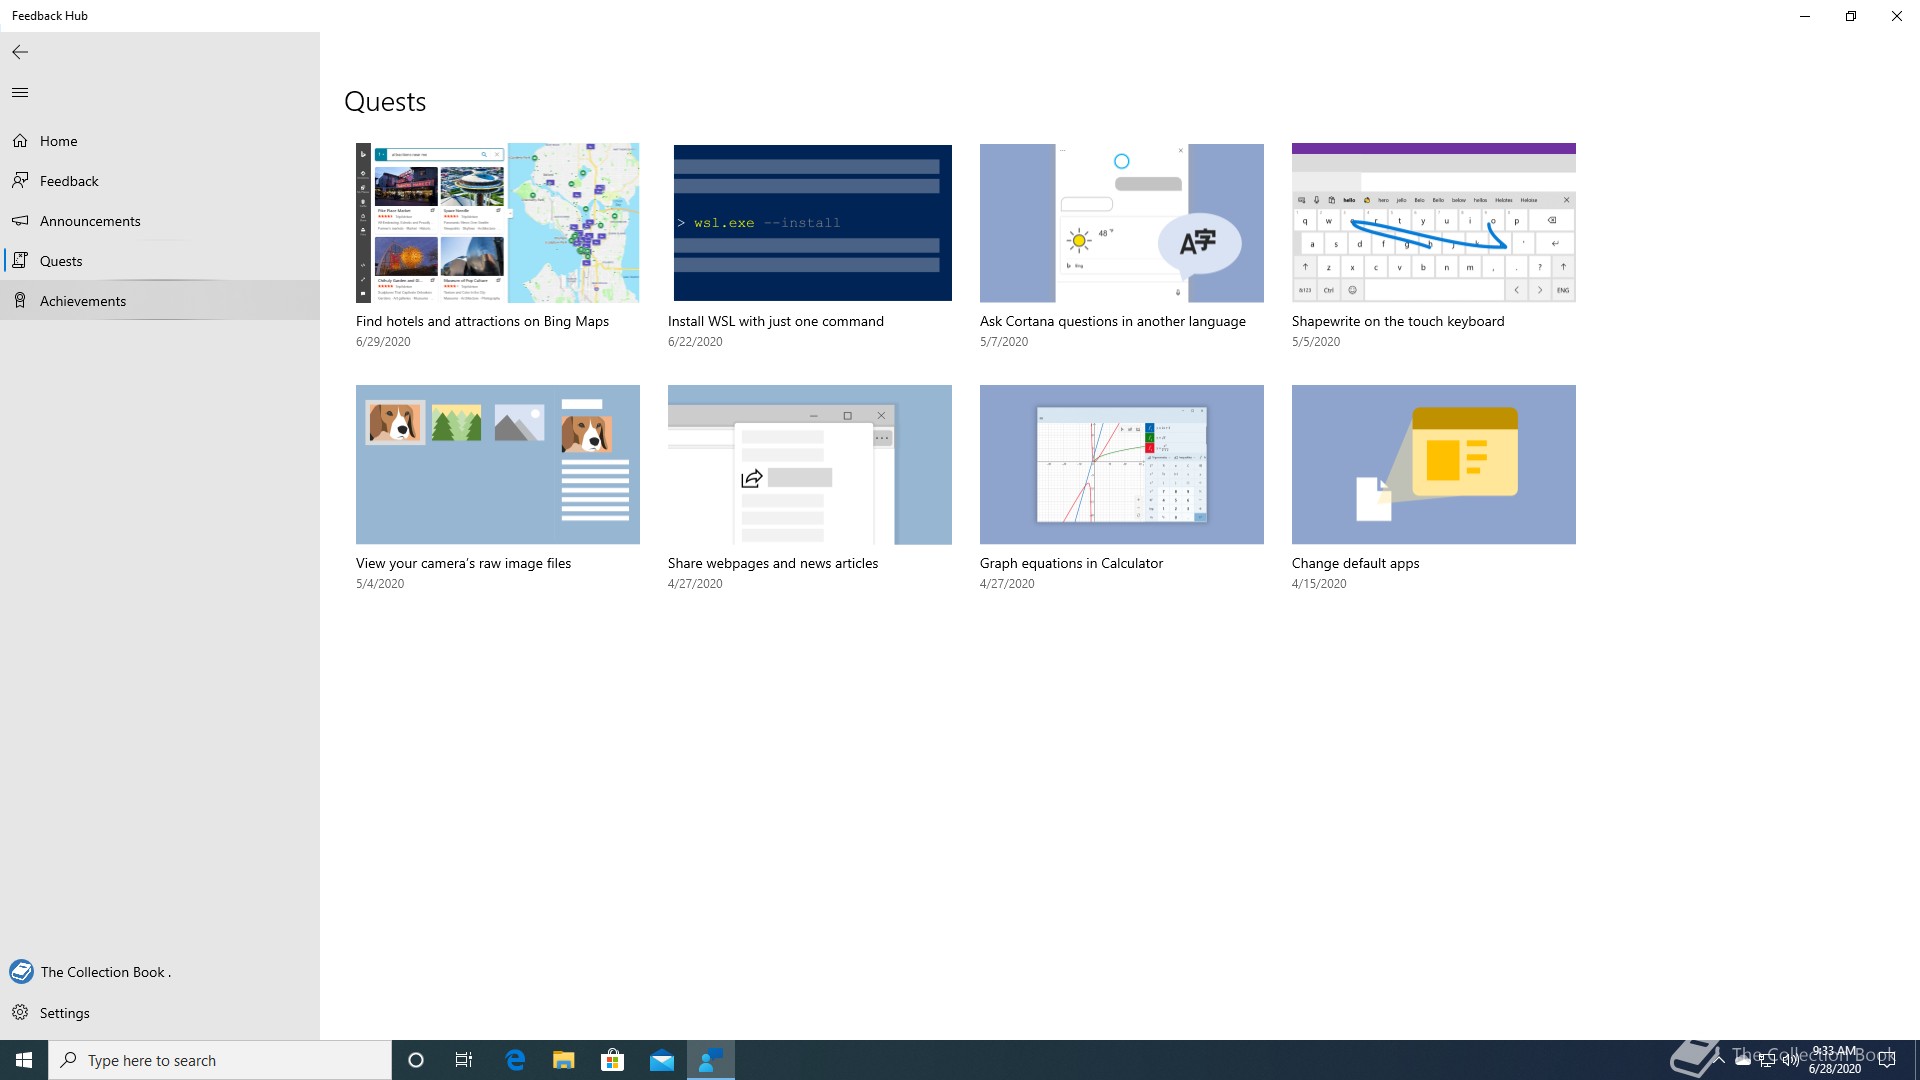Image resolution: width=1920 pixels, height=1080 pixels.
Task: Click 'Share webpages and news articles' title
Action: click(x=773, y=563)
